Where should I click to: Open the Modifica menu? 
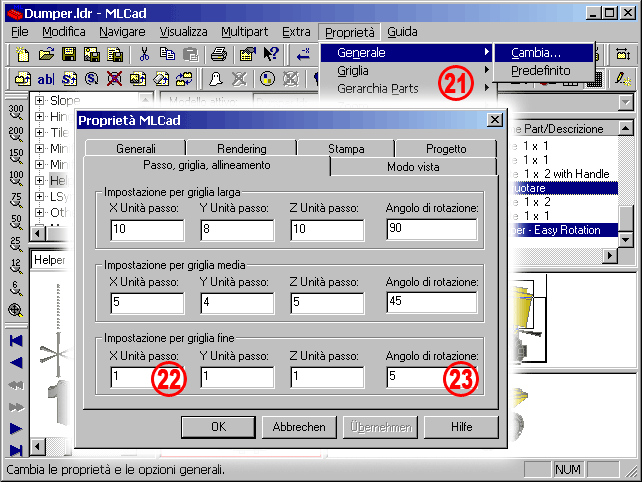click(64, 32)
